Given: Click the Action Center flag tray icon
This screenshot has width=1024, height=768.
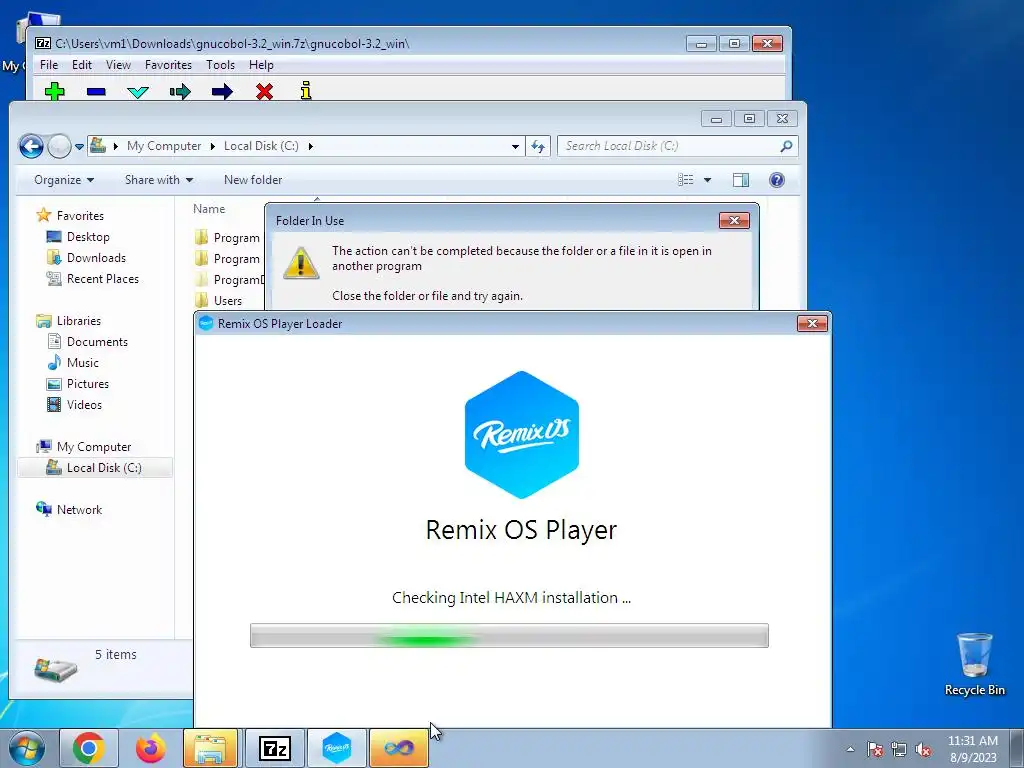Looking at the screenshot, I should click(x=874, y=749).
